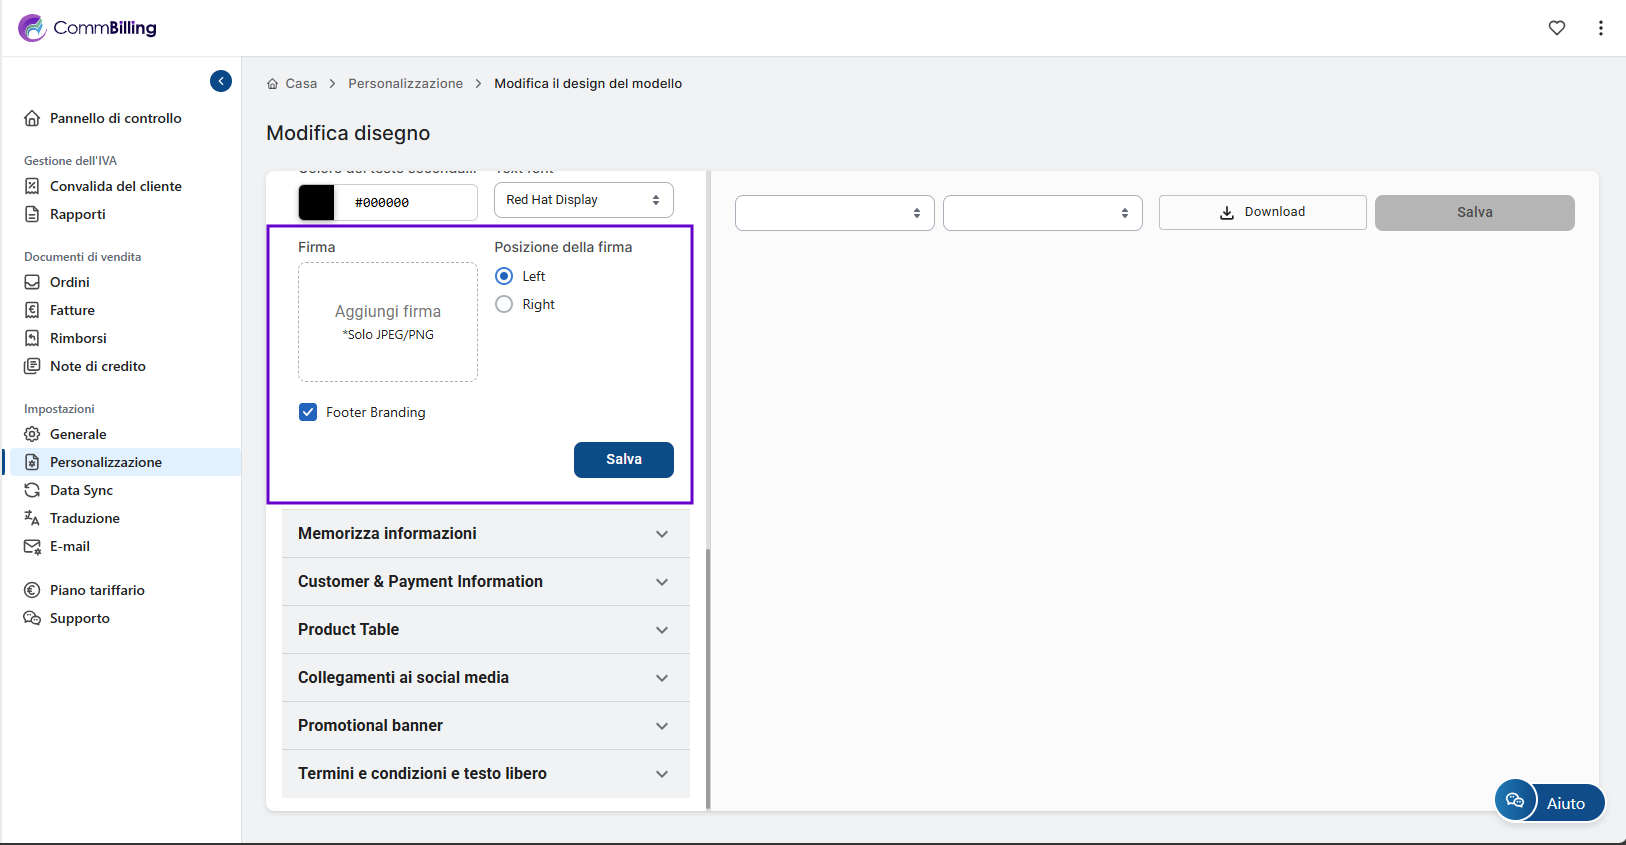Click the Download button
The width and height of the screenshot is (1626, 845).
1262,212
